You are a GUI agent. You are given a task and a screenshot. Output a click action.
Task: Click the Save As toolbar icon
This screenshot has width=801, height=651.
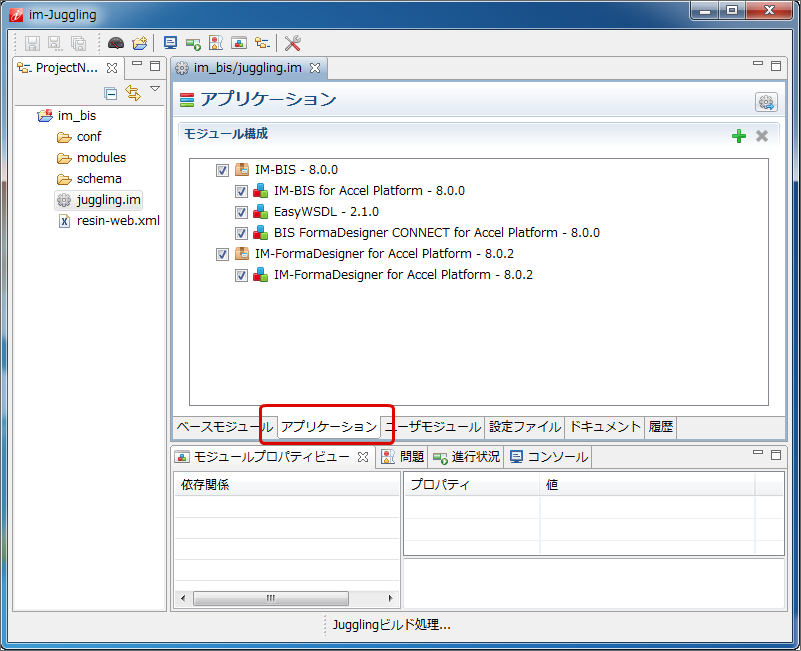55,43
